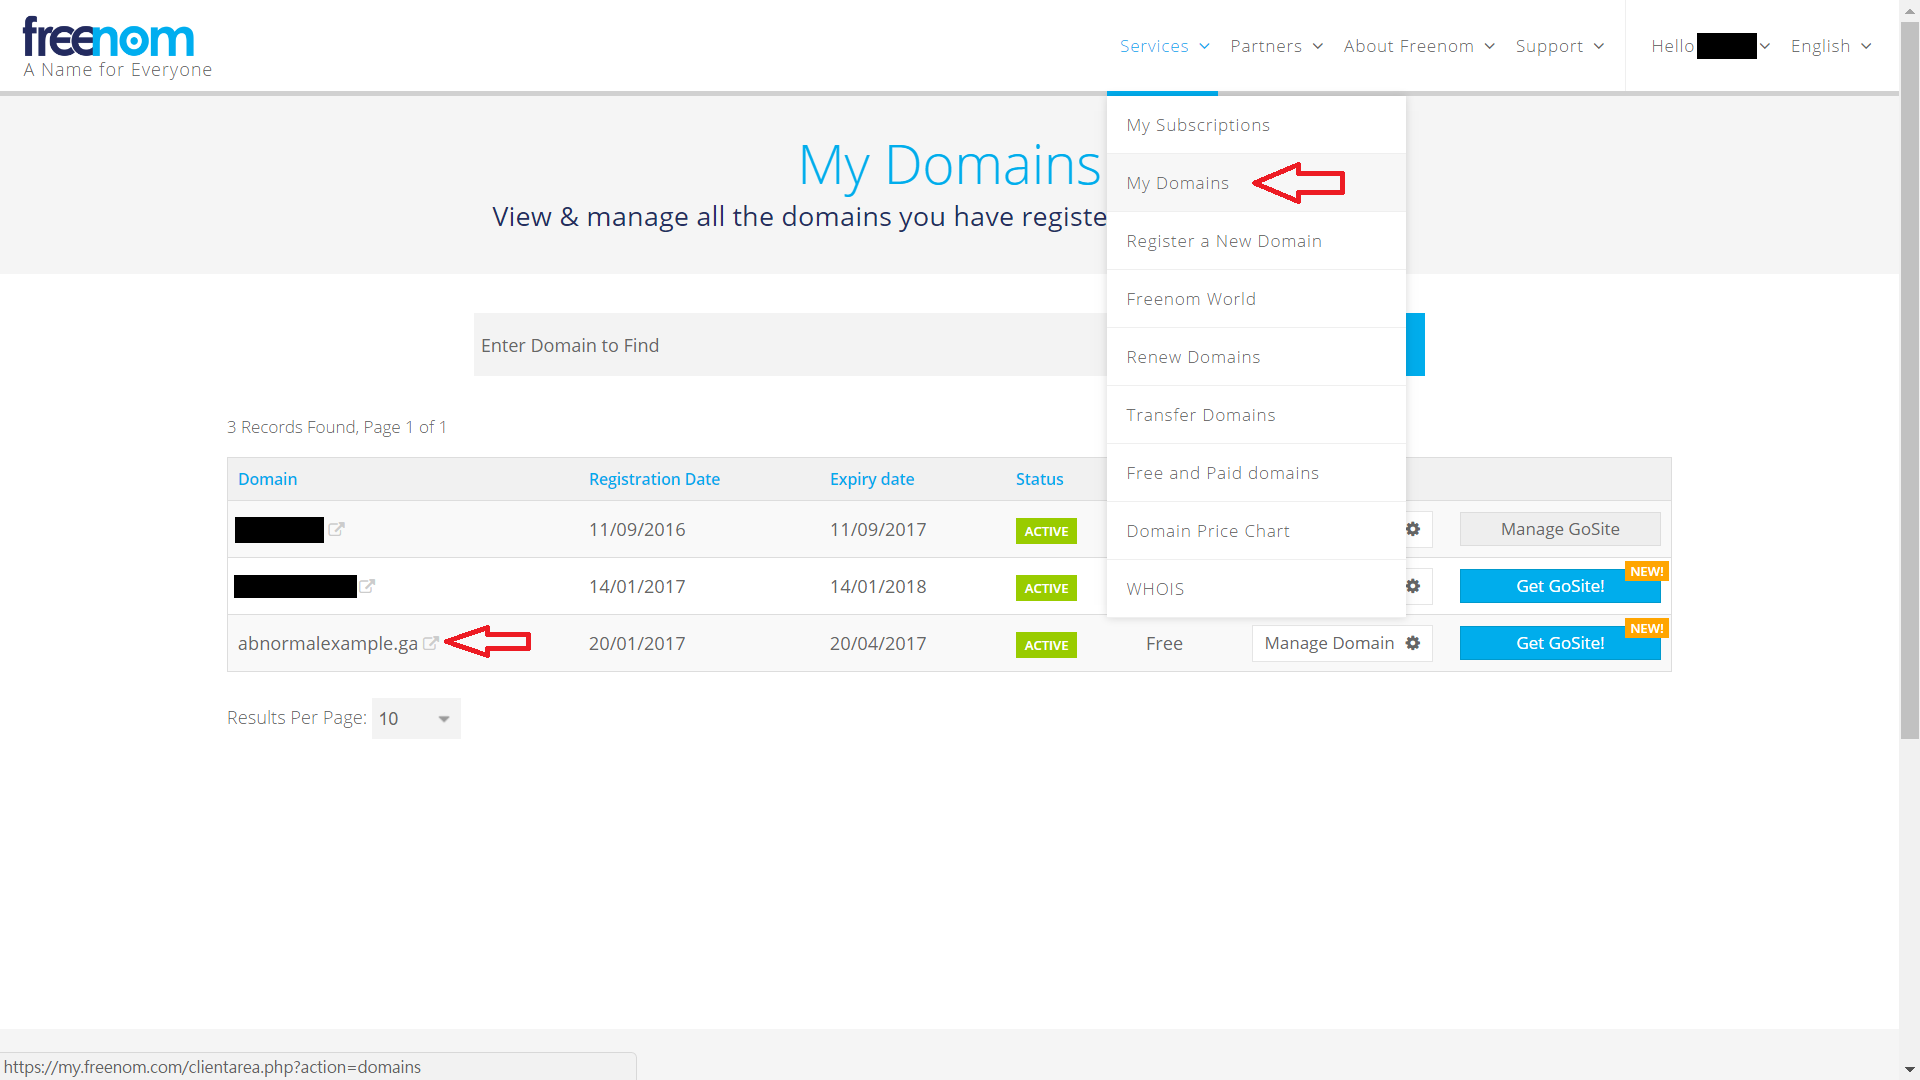Screen dimensions: 1920x1080
Task: Click Manage GoSite button
Action: pyautogui.click(x=1559, y=529)
